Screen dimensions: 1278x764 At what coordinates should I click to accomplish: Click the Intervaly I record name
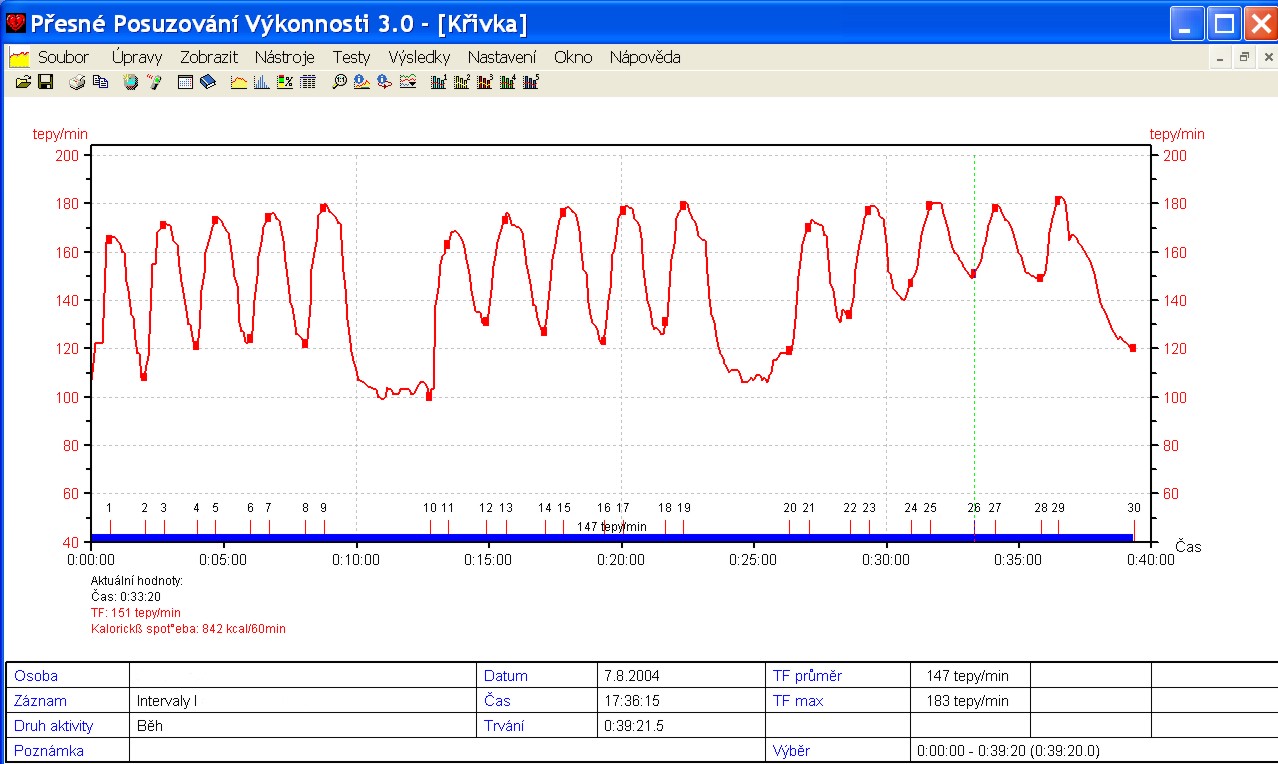167,701
